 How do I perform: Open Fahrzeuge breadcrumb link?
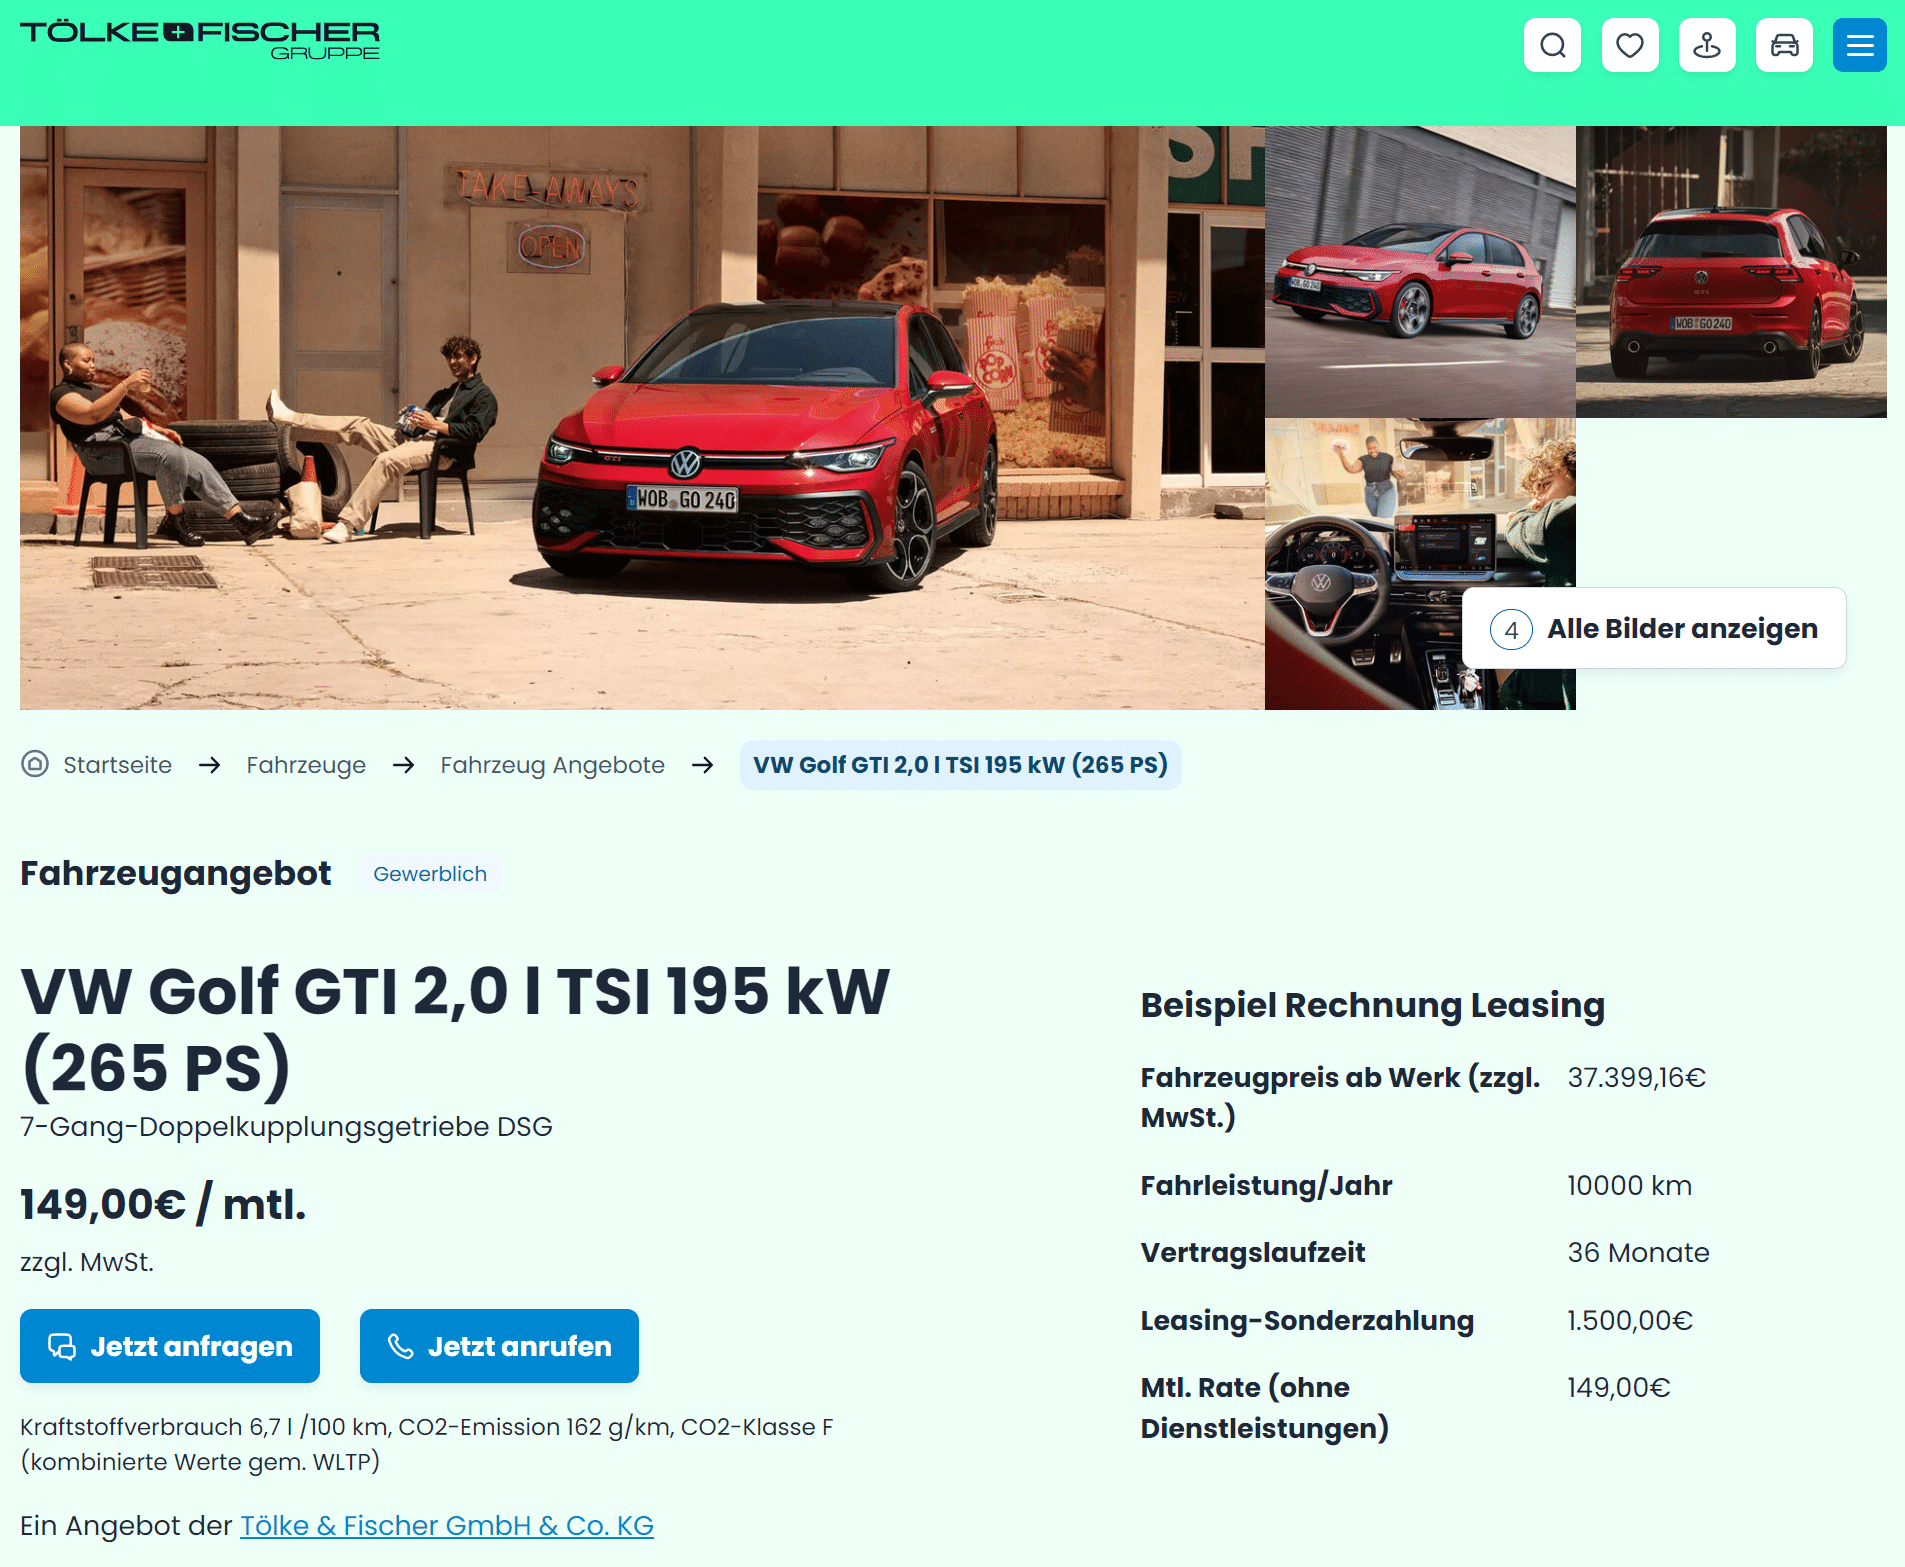click(x=306, y=765)
